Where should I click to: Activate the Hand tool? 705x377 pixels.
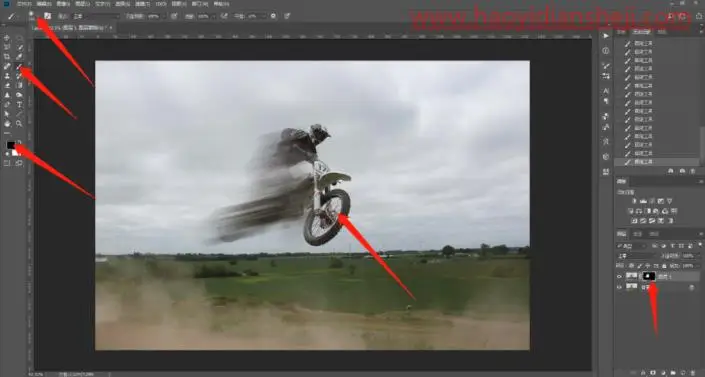[7, 123]
